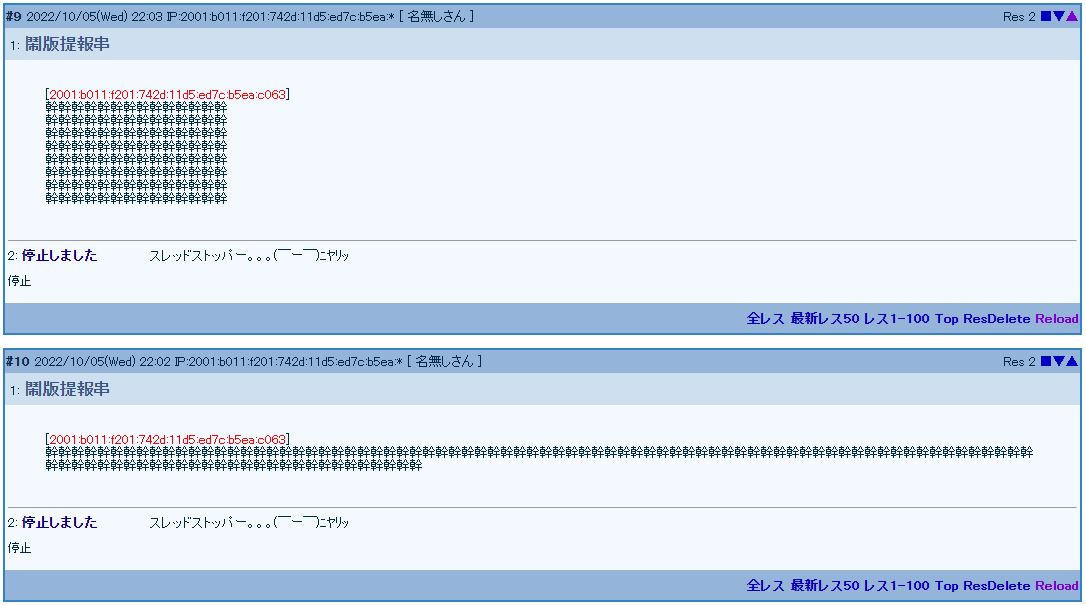
Task: Open 全レス link in thread #9 footer
Action: 765,319
